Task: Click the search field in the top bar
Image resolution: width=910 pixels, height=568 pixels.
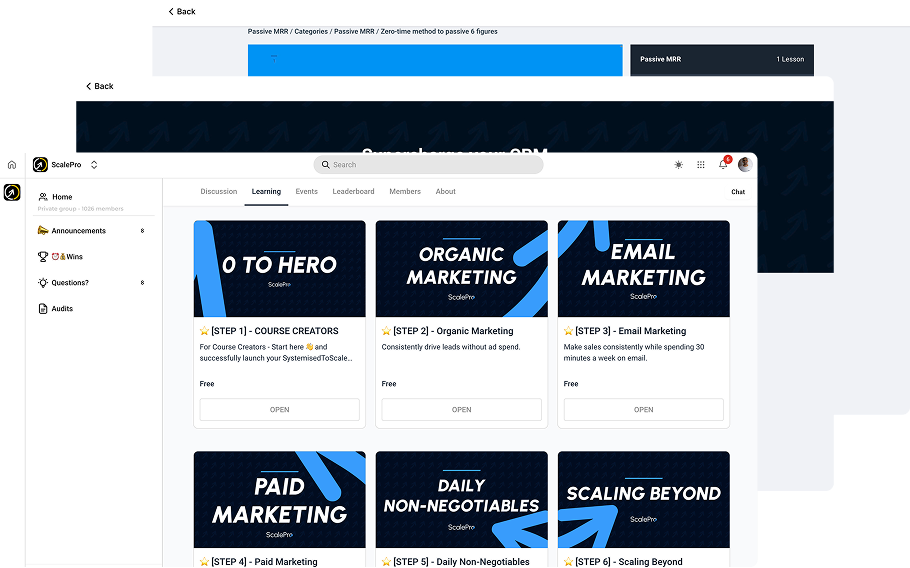Action: click(428, 165)
